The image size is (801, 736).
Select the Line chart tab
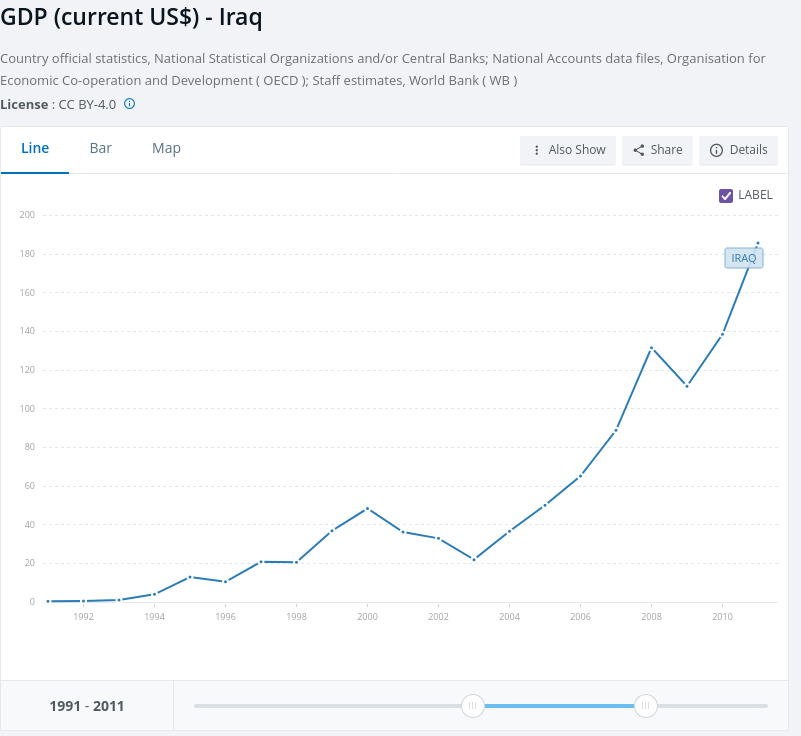coord(35,148)
